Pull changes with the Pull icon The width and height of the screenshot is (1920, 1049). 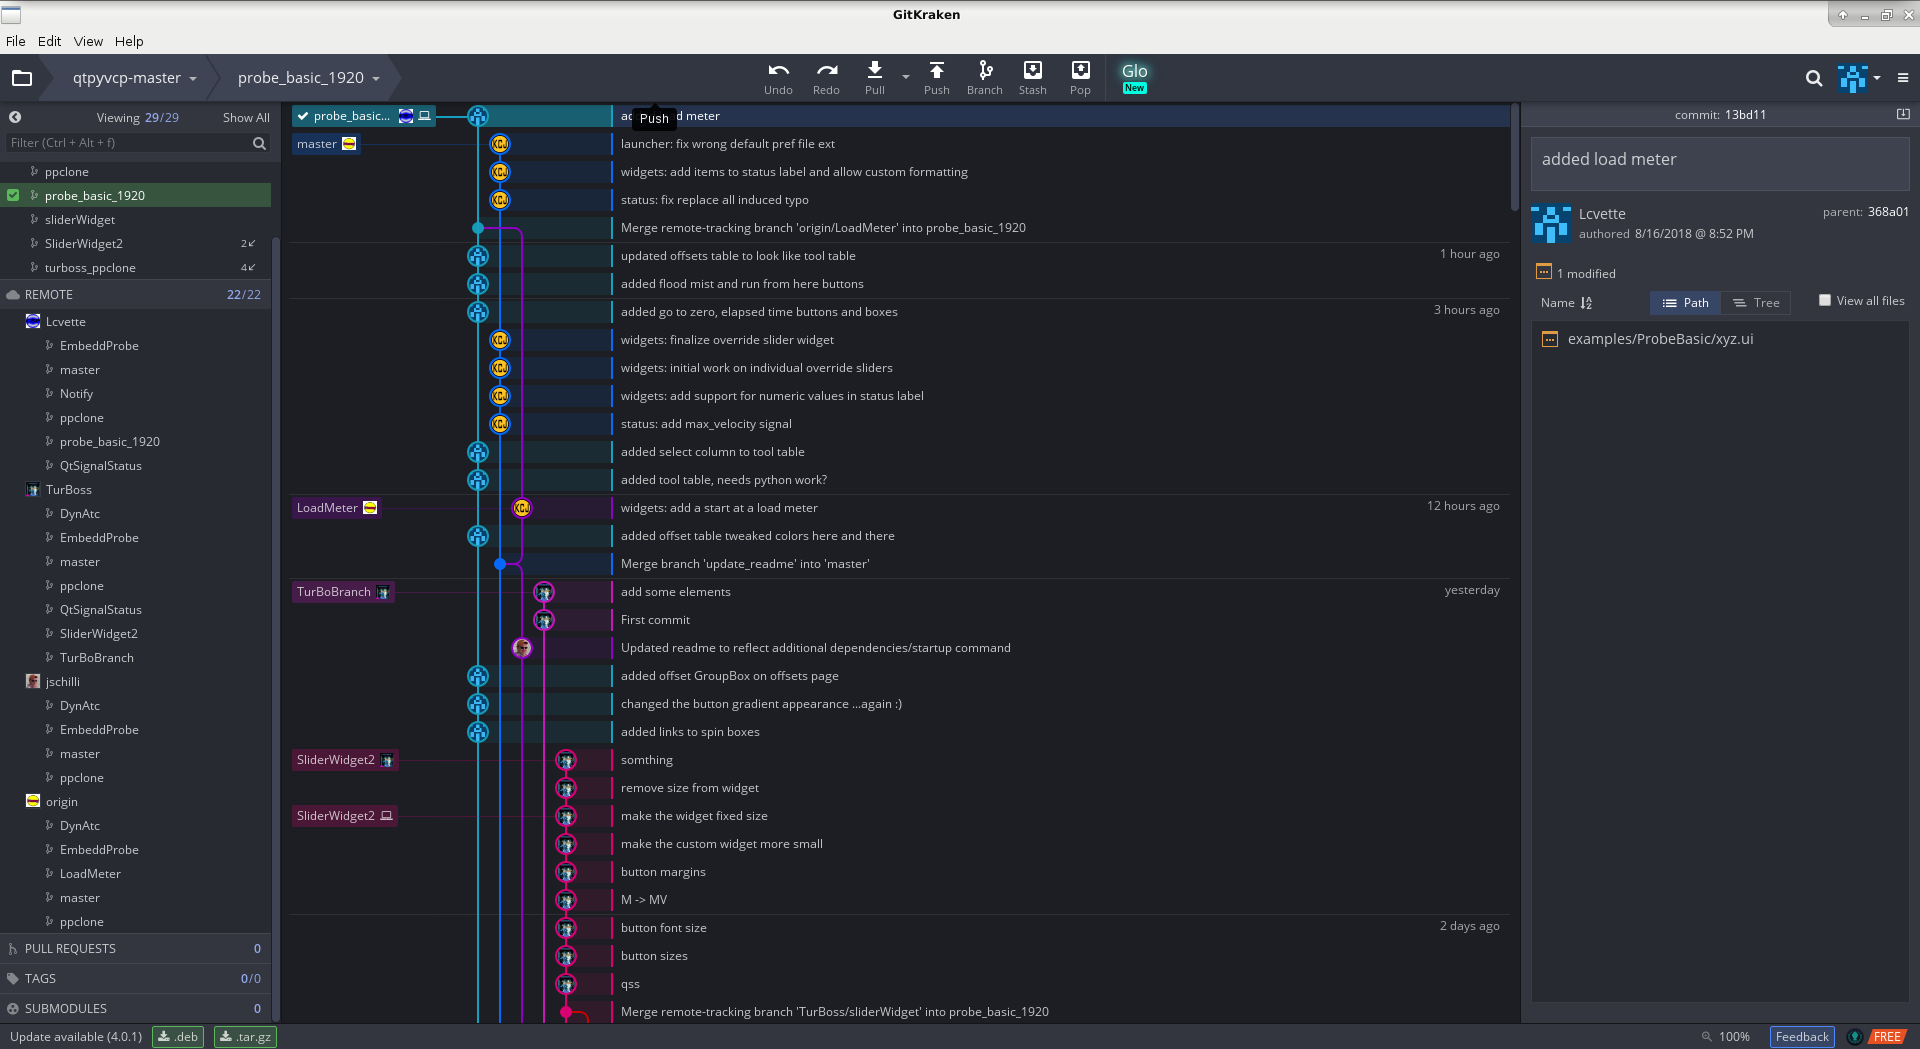(874, 78)
